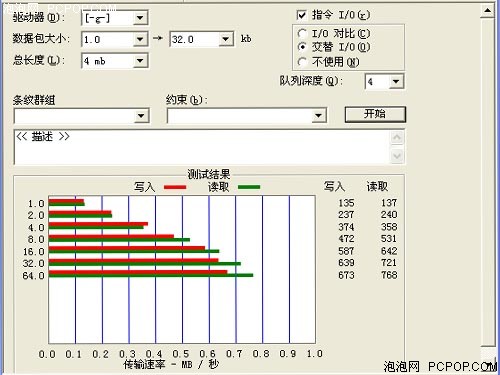500x375 pixels.
Task: Click the window scrollbar up arrow
Action: point(487,11)
